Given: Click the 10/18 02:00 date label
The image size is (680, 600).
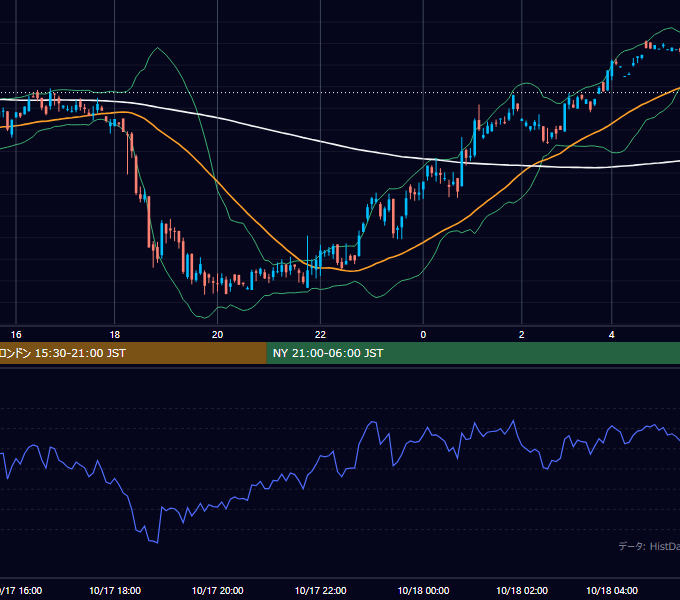Looking at the screenshot, I should [522, 590].
